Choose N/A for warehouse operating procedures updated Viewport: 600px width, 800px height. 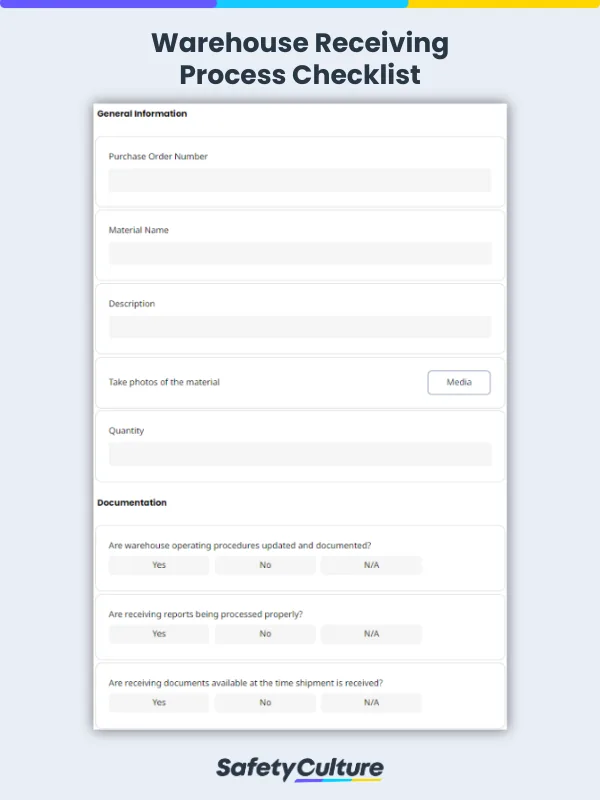click(x=371, y=565)
